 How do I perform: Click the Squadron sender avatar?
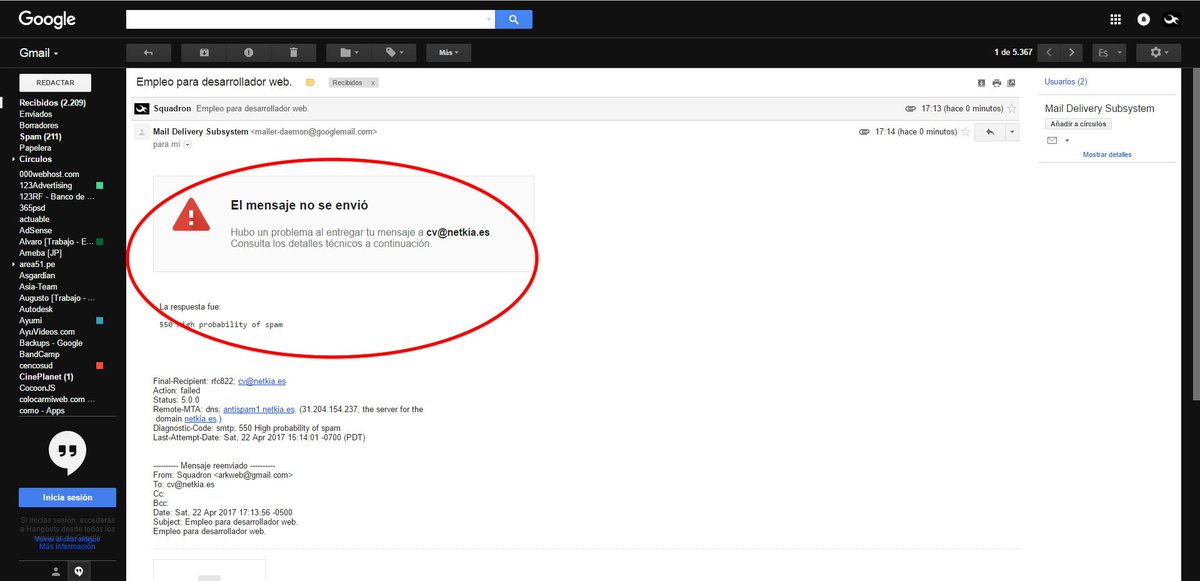(x=142, y=108)
